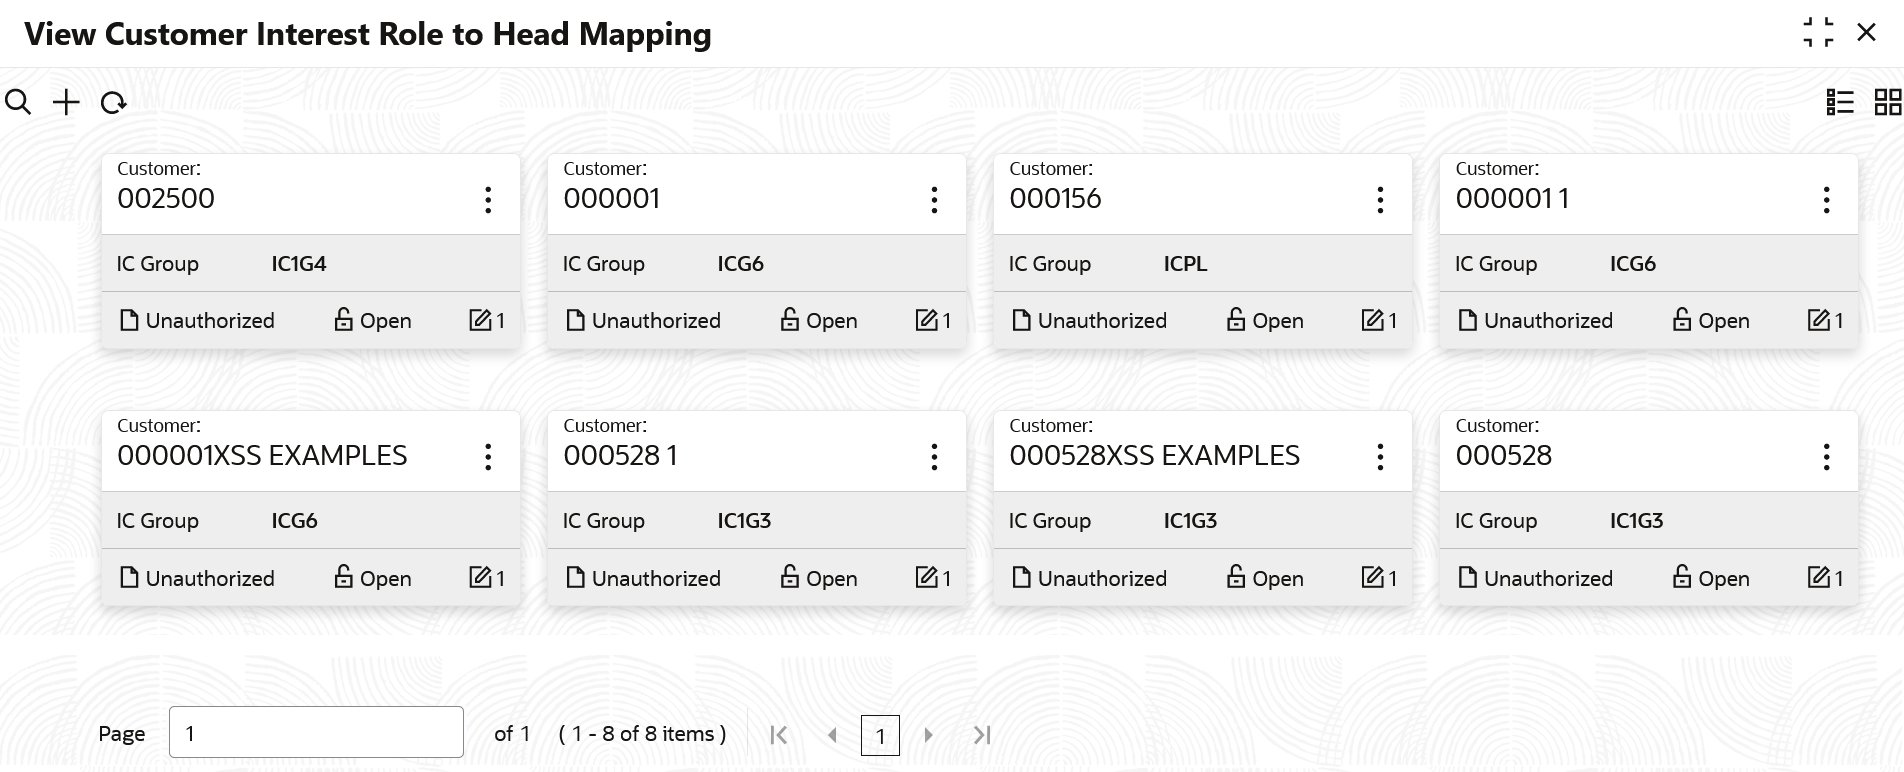The image size is (1904, 772).
Task: Go to the previous page
Action: 832,735
